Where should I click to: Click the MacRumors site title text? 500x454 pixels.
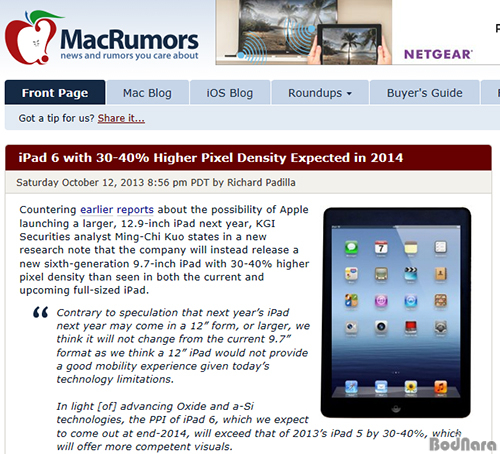[129, 40]
